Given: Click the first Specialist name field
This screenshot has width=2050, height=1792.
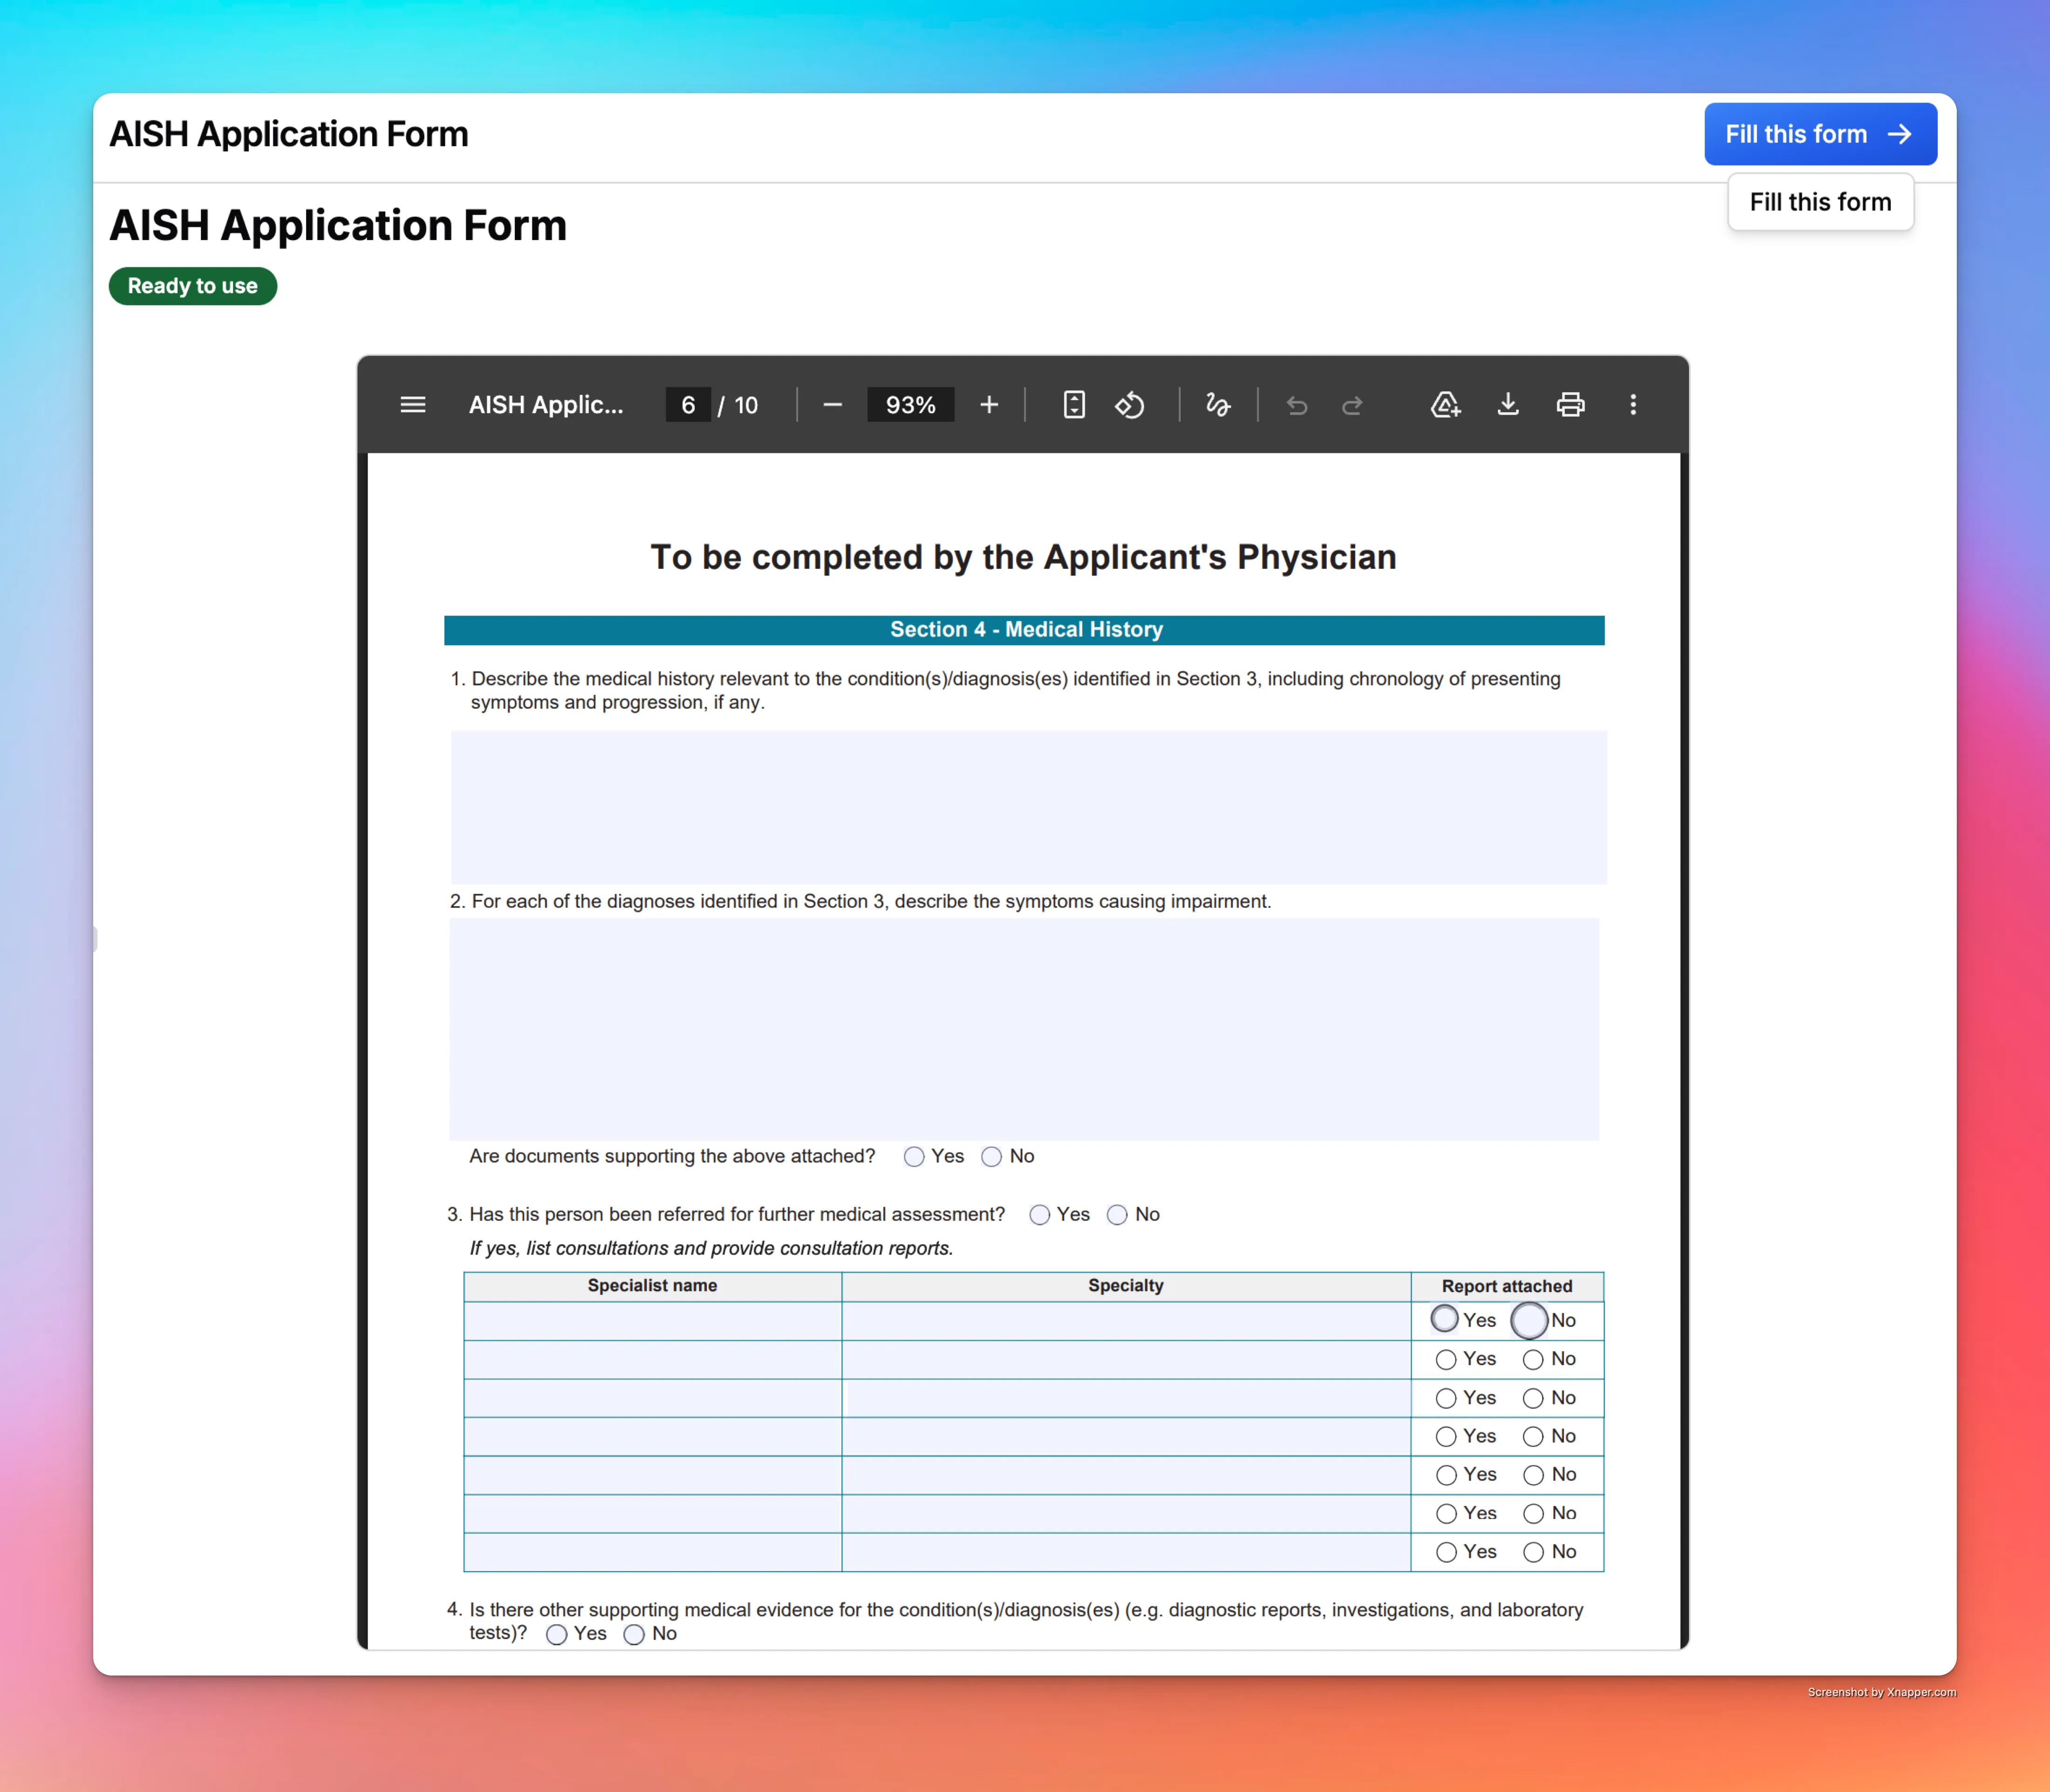Looking at the screenshot, I should [x=652, y=1320].
